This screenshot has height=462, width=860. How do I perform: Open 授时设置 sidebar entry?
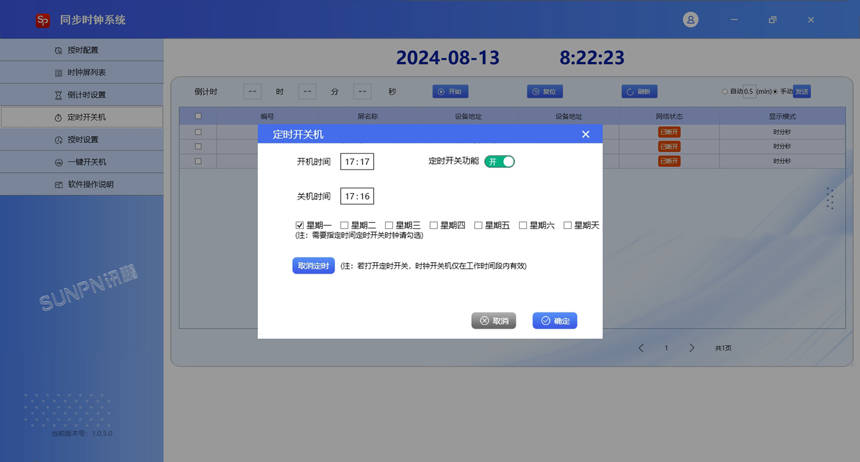tap(82, 140)
